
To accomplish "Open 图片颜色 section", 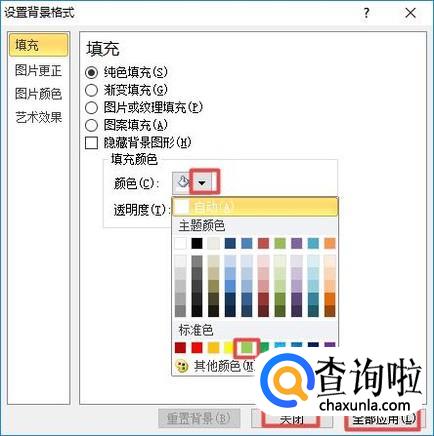I will click(38, 94).
